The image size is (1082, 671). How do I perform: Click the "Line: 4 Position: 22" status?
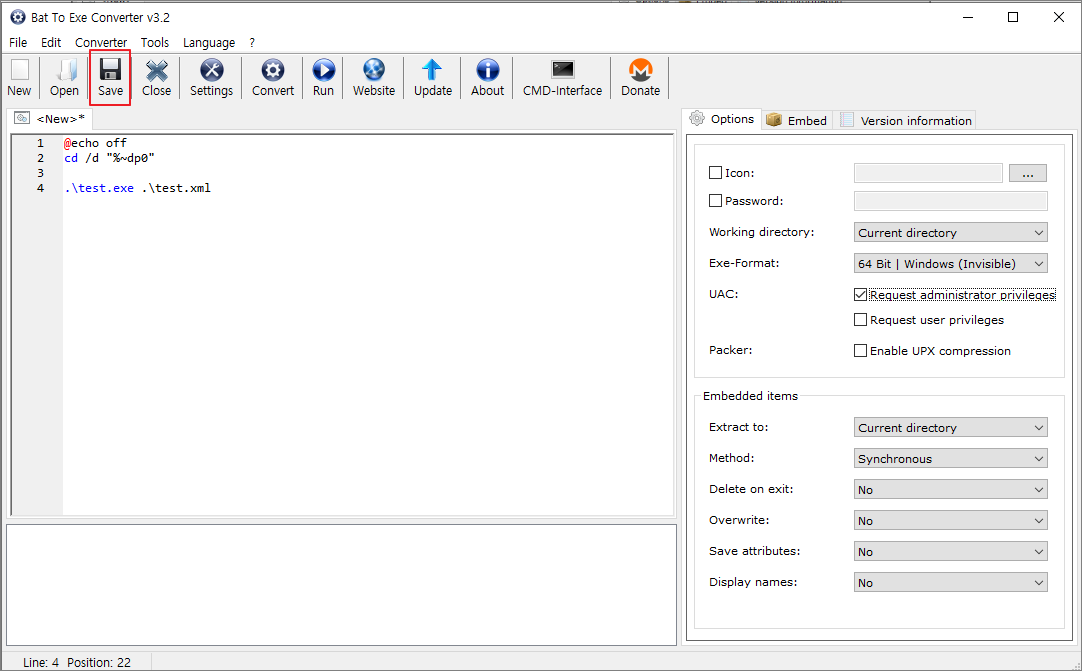(x=77, y=662)
